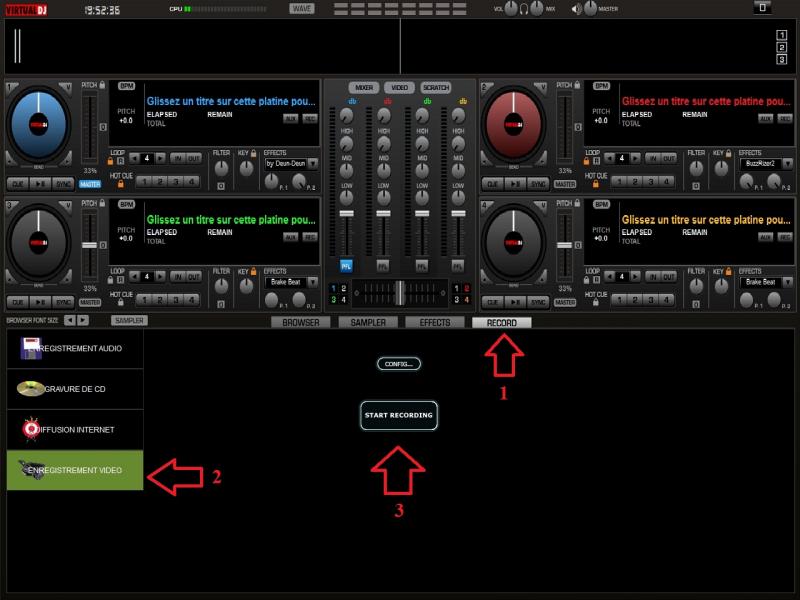The height and width of the screenshot is (600, 800).
Task: Click deck 2 hot cue padlock icon
Action: click(597, 185)
